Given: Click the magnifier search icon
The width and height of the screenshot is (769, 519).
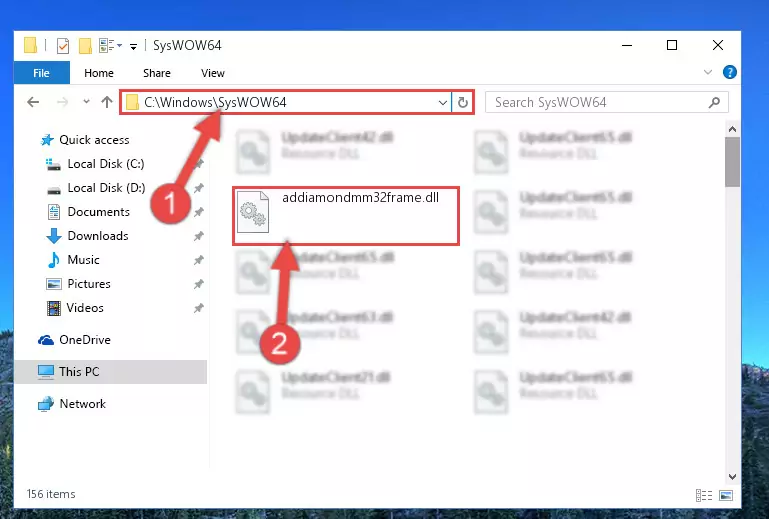Looking at the screenshot, I should click(715, 102).
